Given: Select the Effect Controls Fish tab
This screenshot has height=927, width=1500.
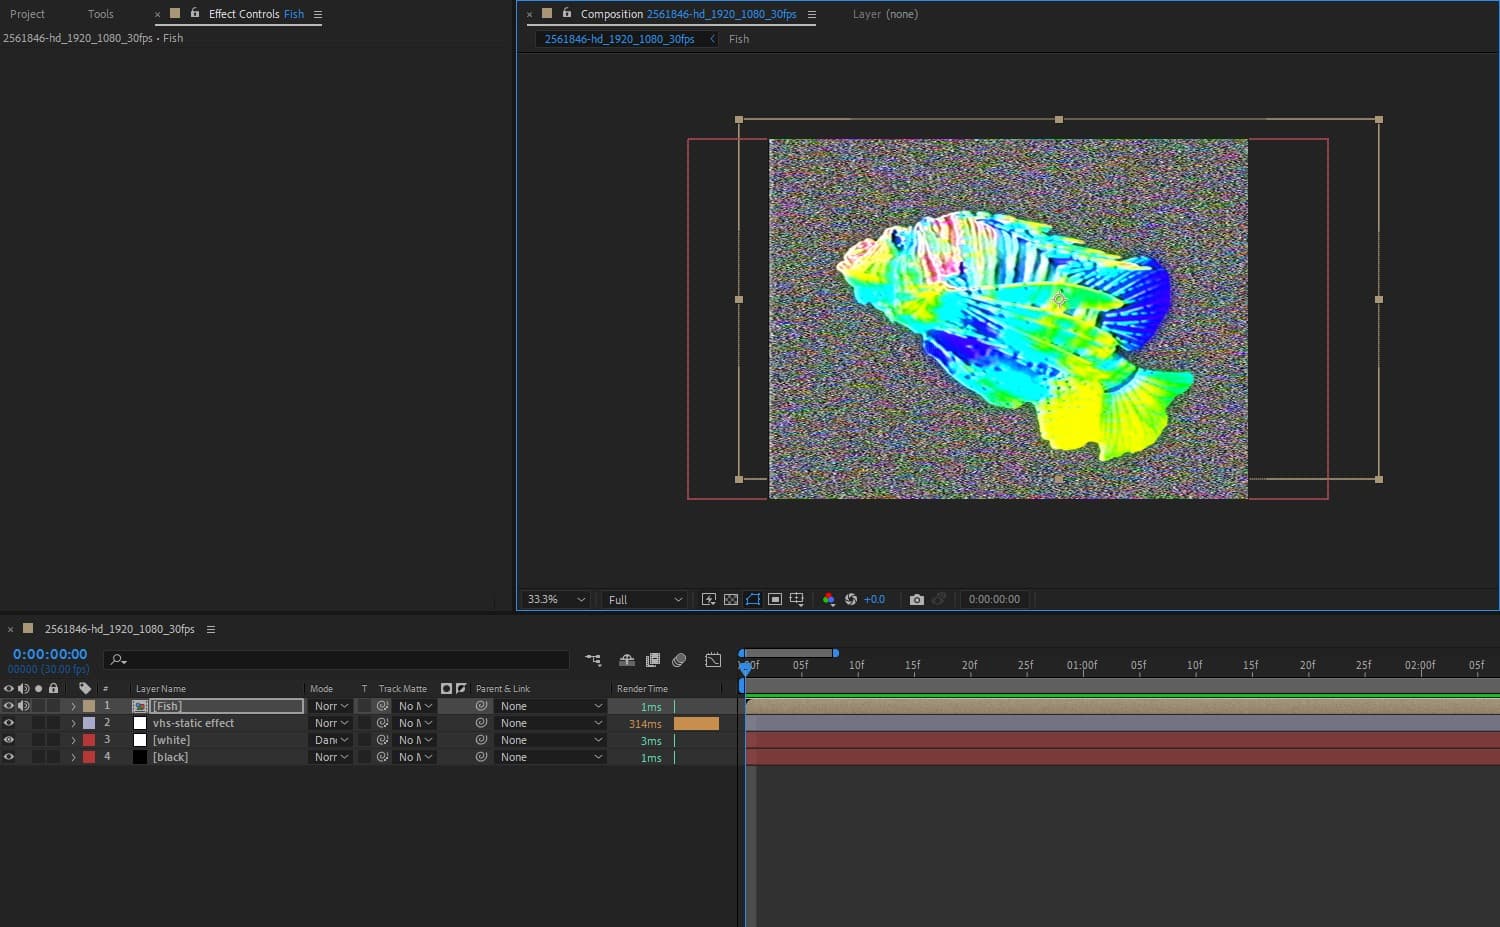Looking at the screenshot, I should (x=256, y=14).
